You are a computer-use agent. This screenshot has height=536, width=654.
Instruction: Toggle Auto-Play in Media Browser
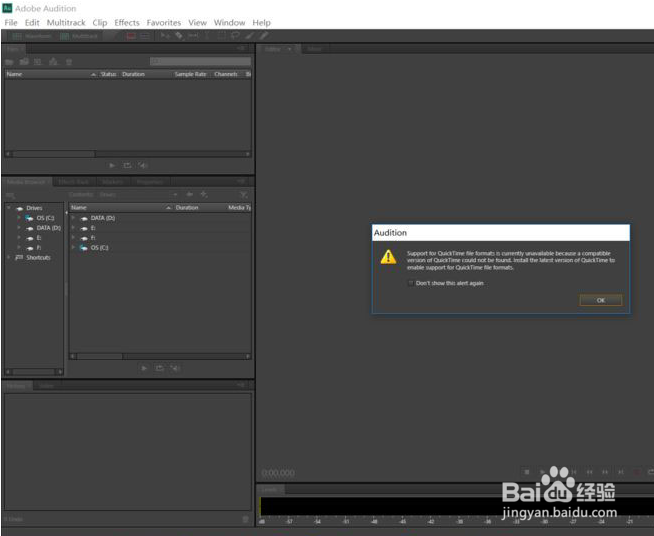pos(175,368)
